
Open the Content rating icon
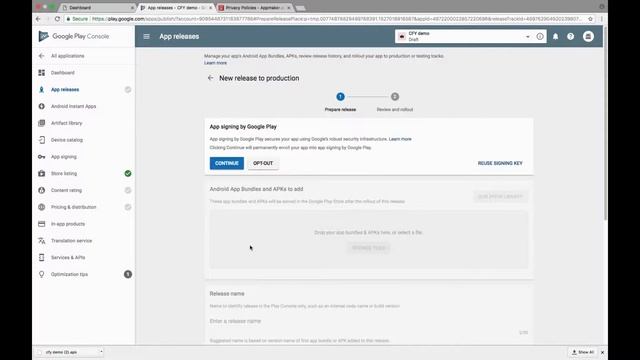point(42,190)
